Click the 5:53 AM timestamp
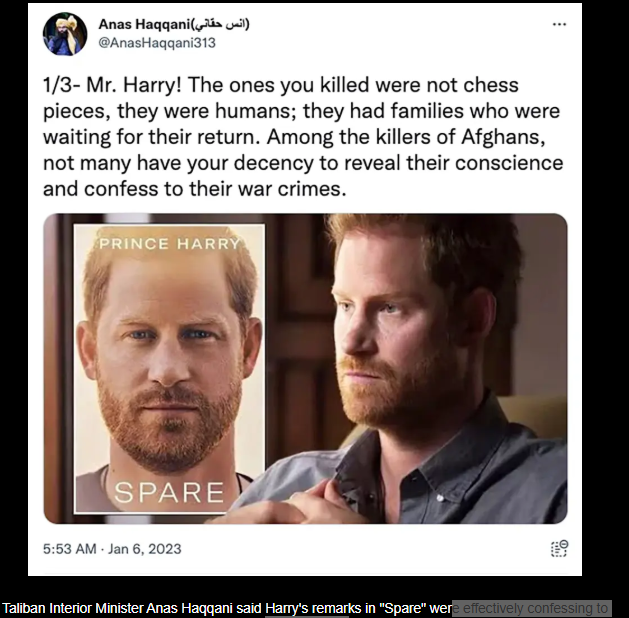 tap(70, 549)
